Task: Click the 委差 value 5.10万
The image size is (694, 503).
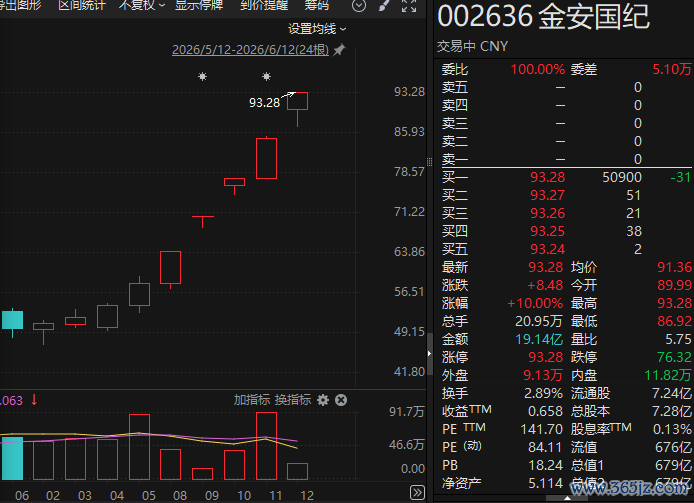Action: click(671, 69)
